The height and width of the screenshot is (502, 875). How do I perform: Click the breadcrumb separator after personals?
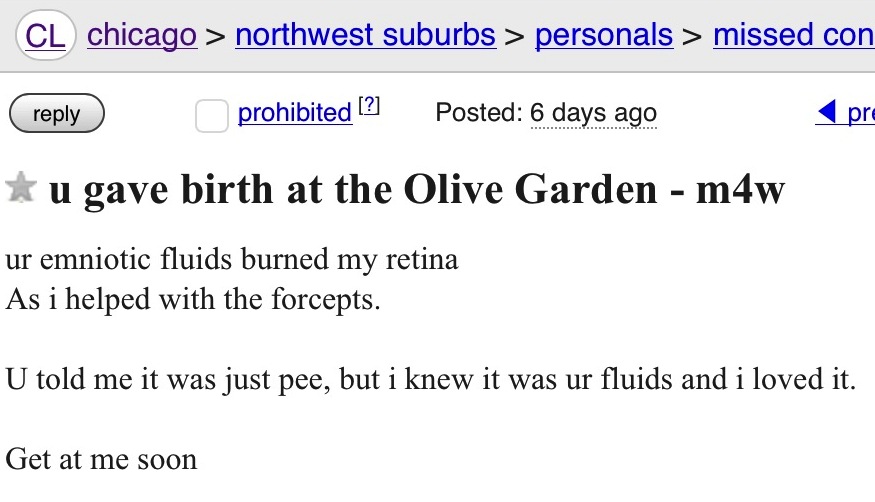693,37
